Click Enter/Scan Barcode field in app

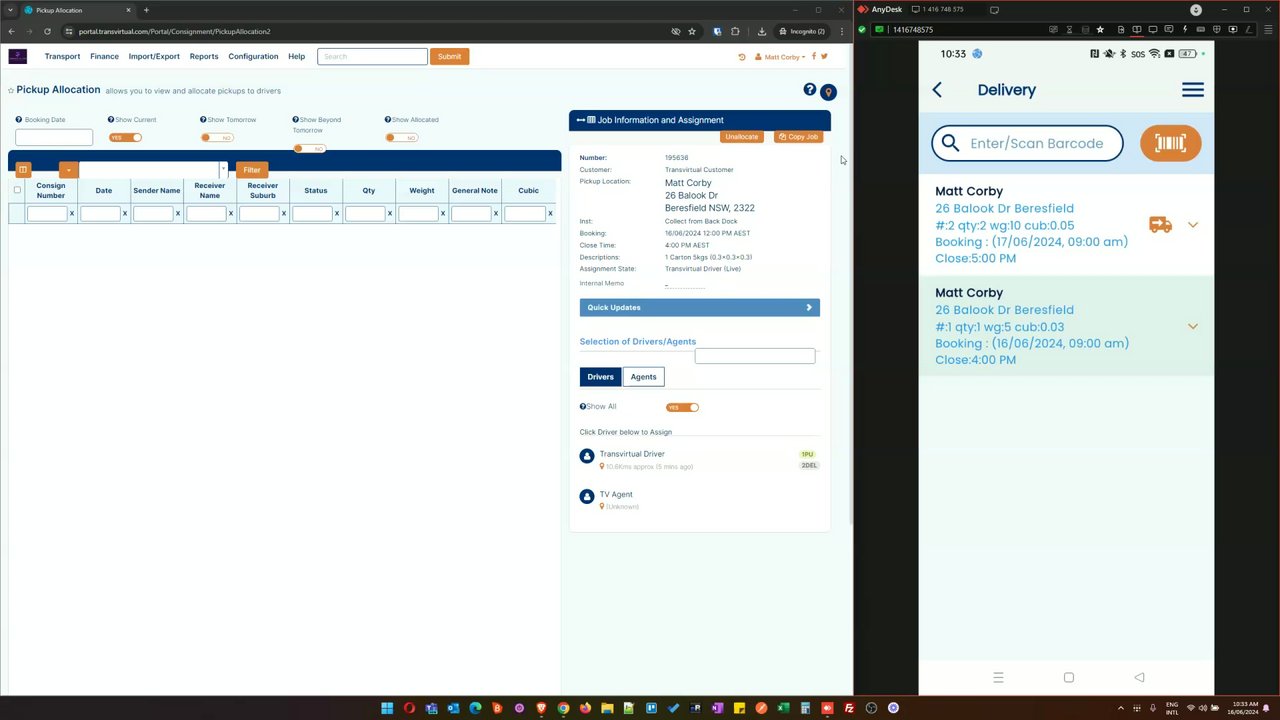[x=1027, y=143]
